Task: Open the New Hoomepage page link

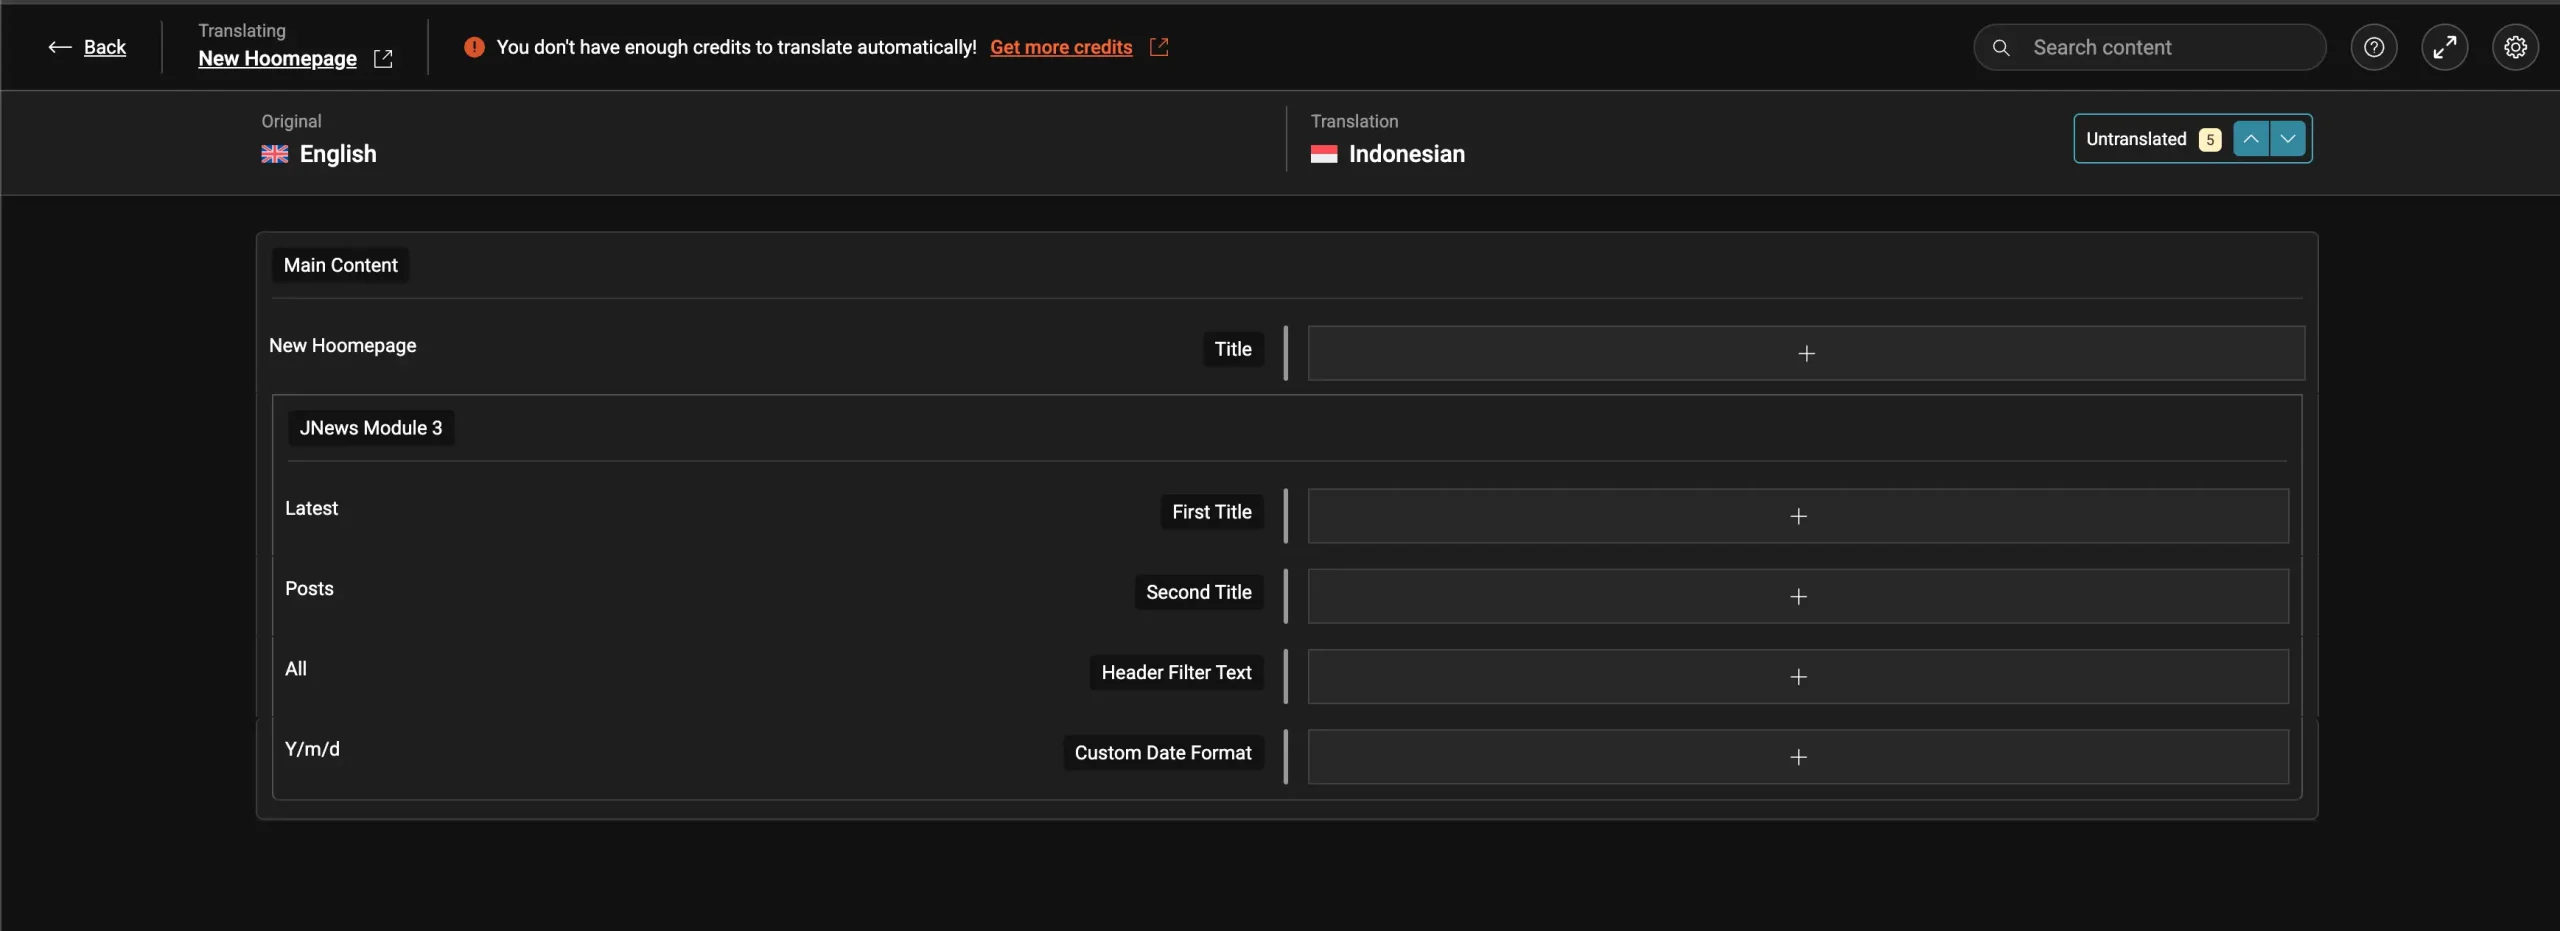Action: (277, 59)
